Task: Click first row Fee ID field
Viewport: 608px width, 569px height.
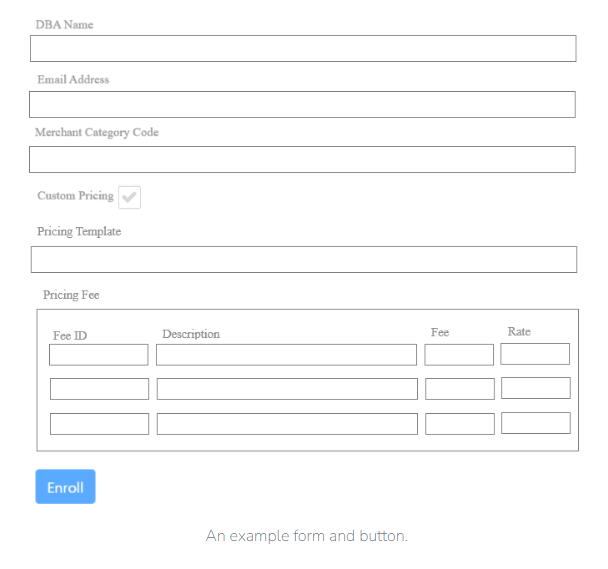Action: point(99,355)
